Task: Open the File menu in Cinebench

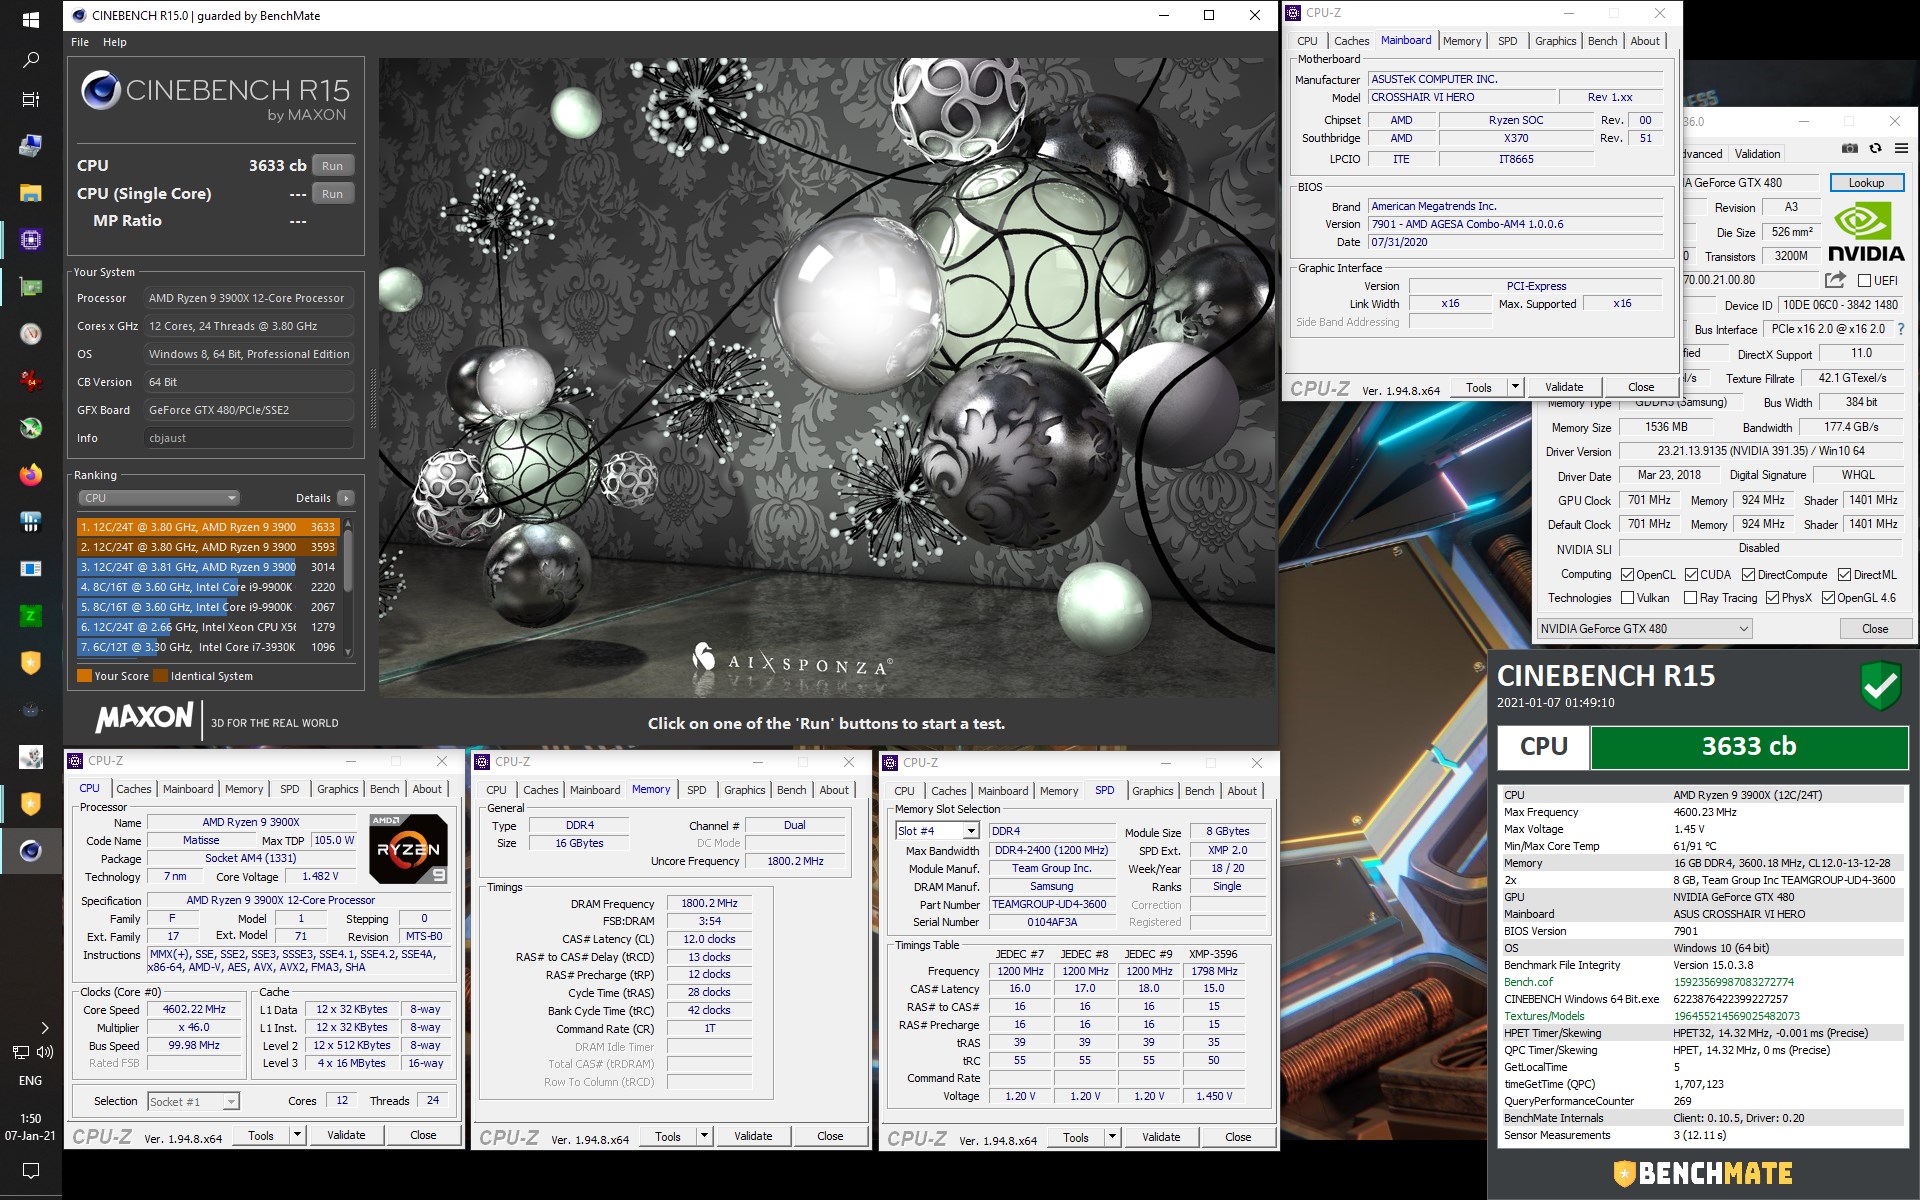Action: point(80,42)
